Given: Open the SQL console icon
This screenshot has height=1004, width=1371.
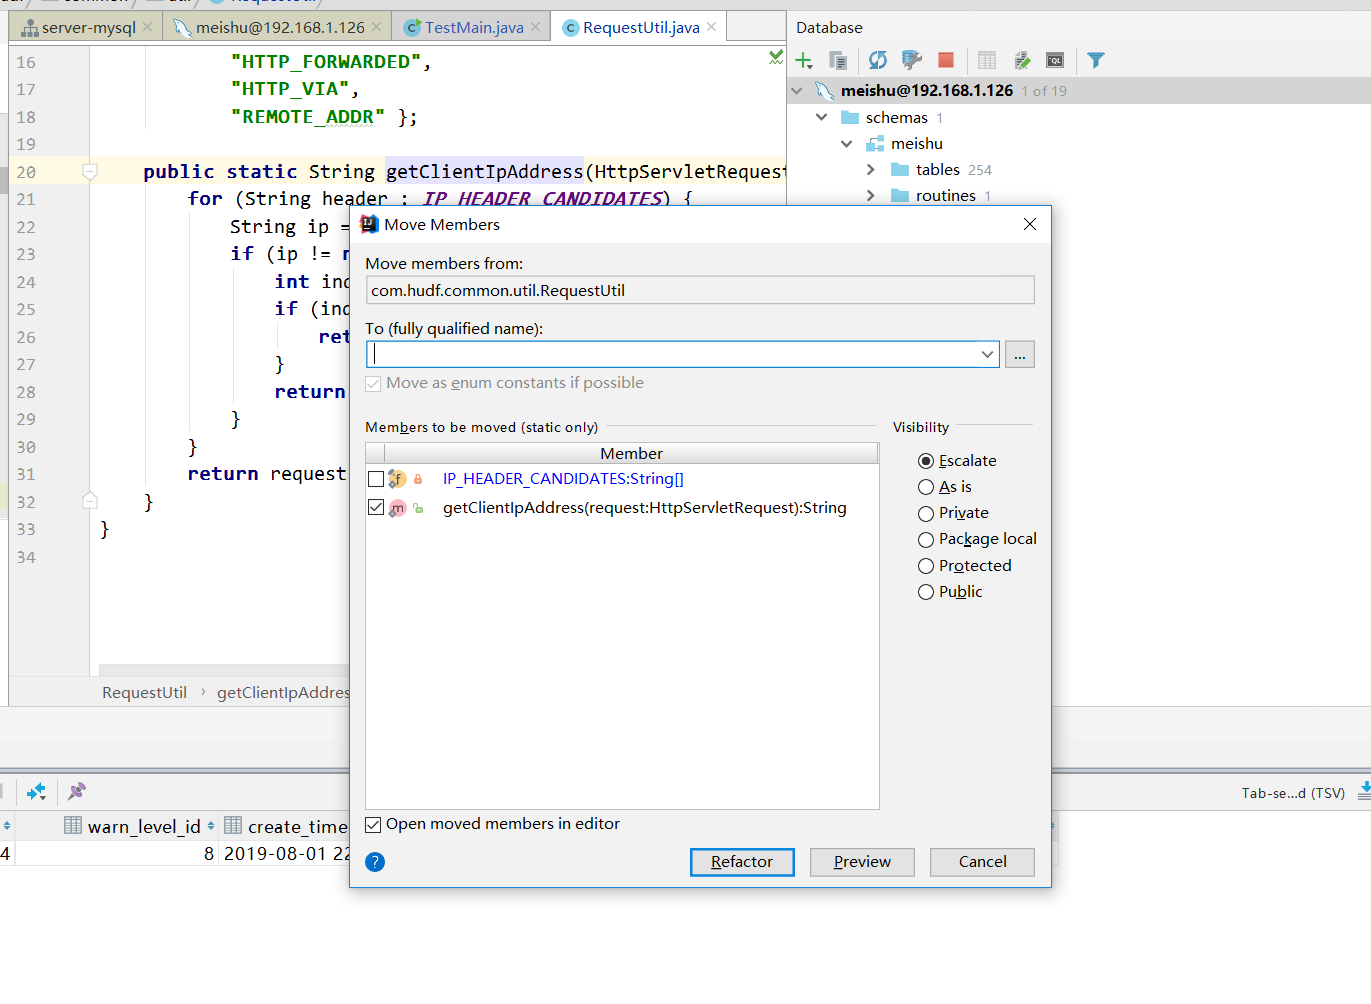Looking at the screenshot, I should pos(1055,61).
